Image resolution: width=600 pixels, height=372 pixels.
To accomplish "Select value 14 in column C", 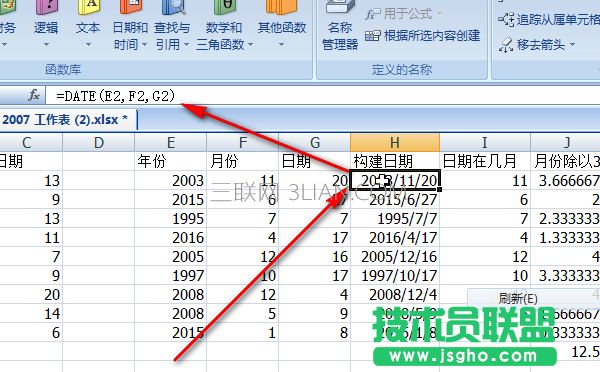I will [x=31, y=314].
